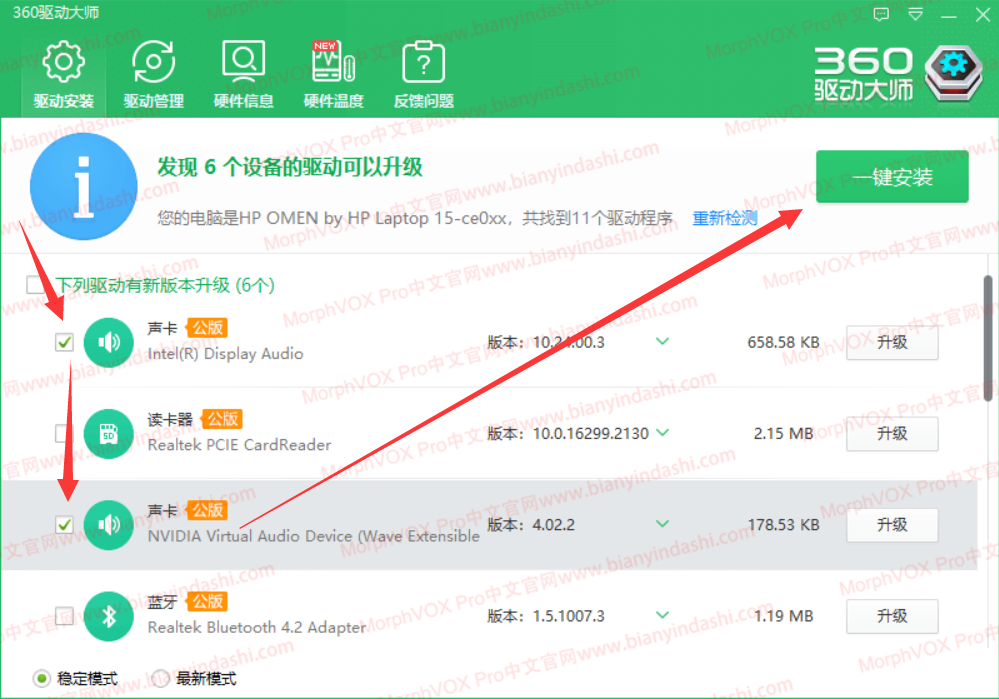The image size is (999, 699).
Task: Click the NVIDIA Virtual Audio Device name
Action: tap(313, 537)
